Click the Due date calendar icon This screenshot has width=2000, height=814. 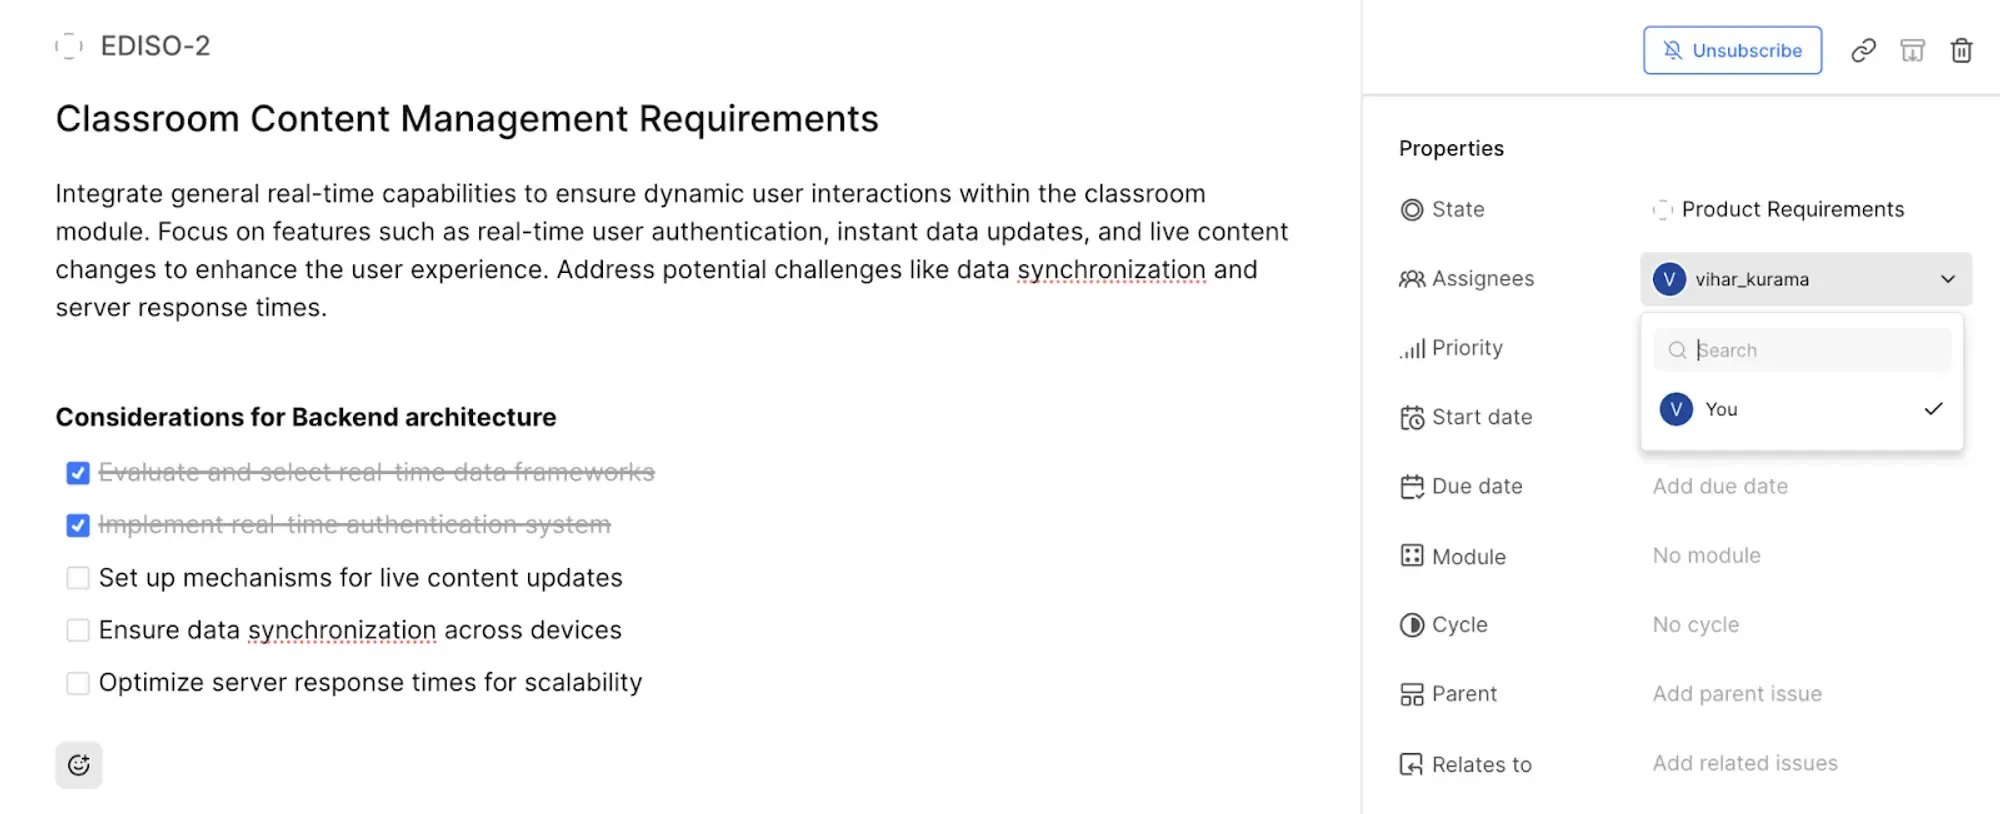1411,487
